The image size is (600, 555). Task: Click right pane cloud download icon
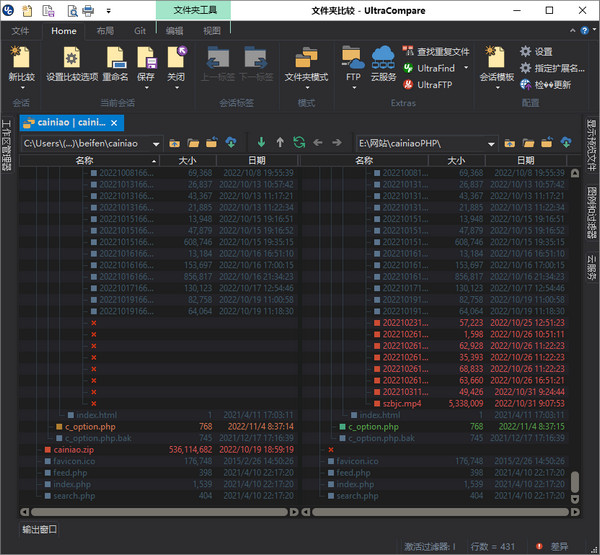[566, 143]
